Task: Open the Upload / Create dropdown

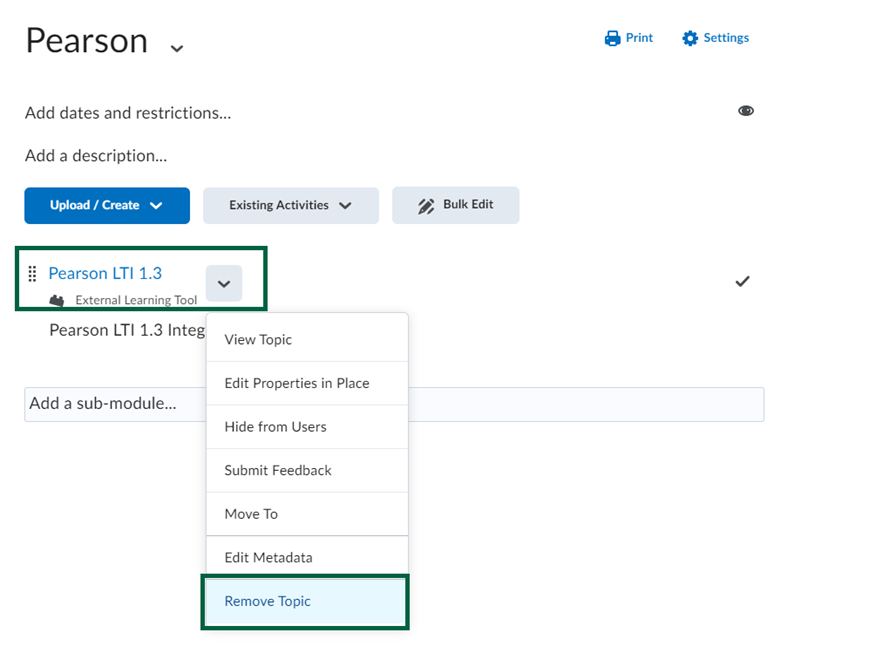Action: pyautogui.click(x=106, y=205)
